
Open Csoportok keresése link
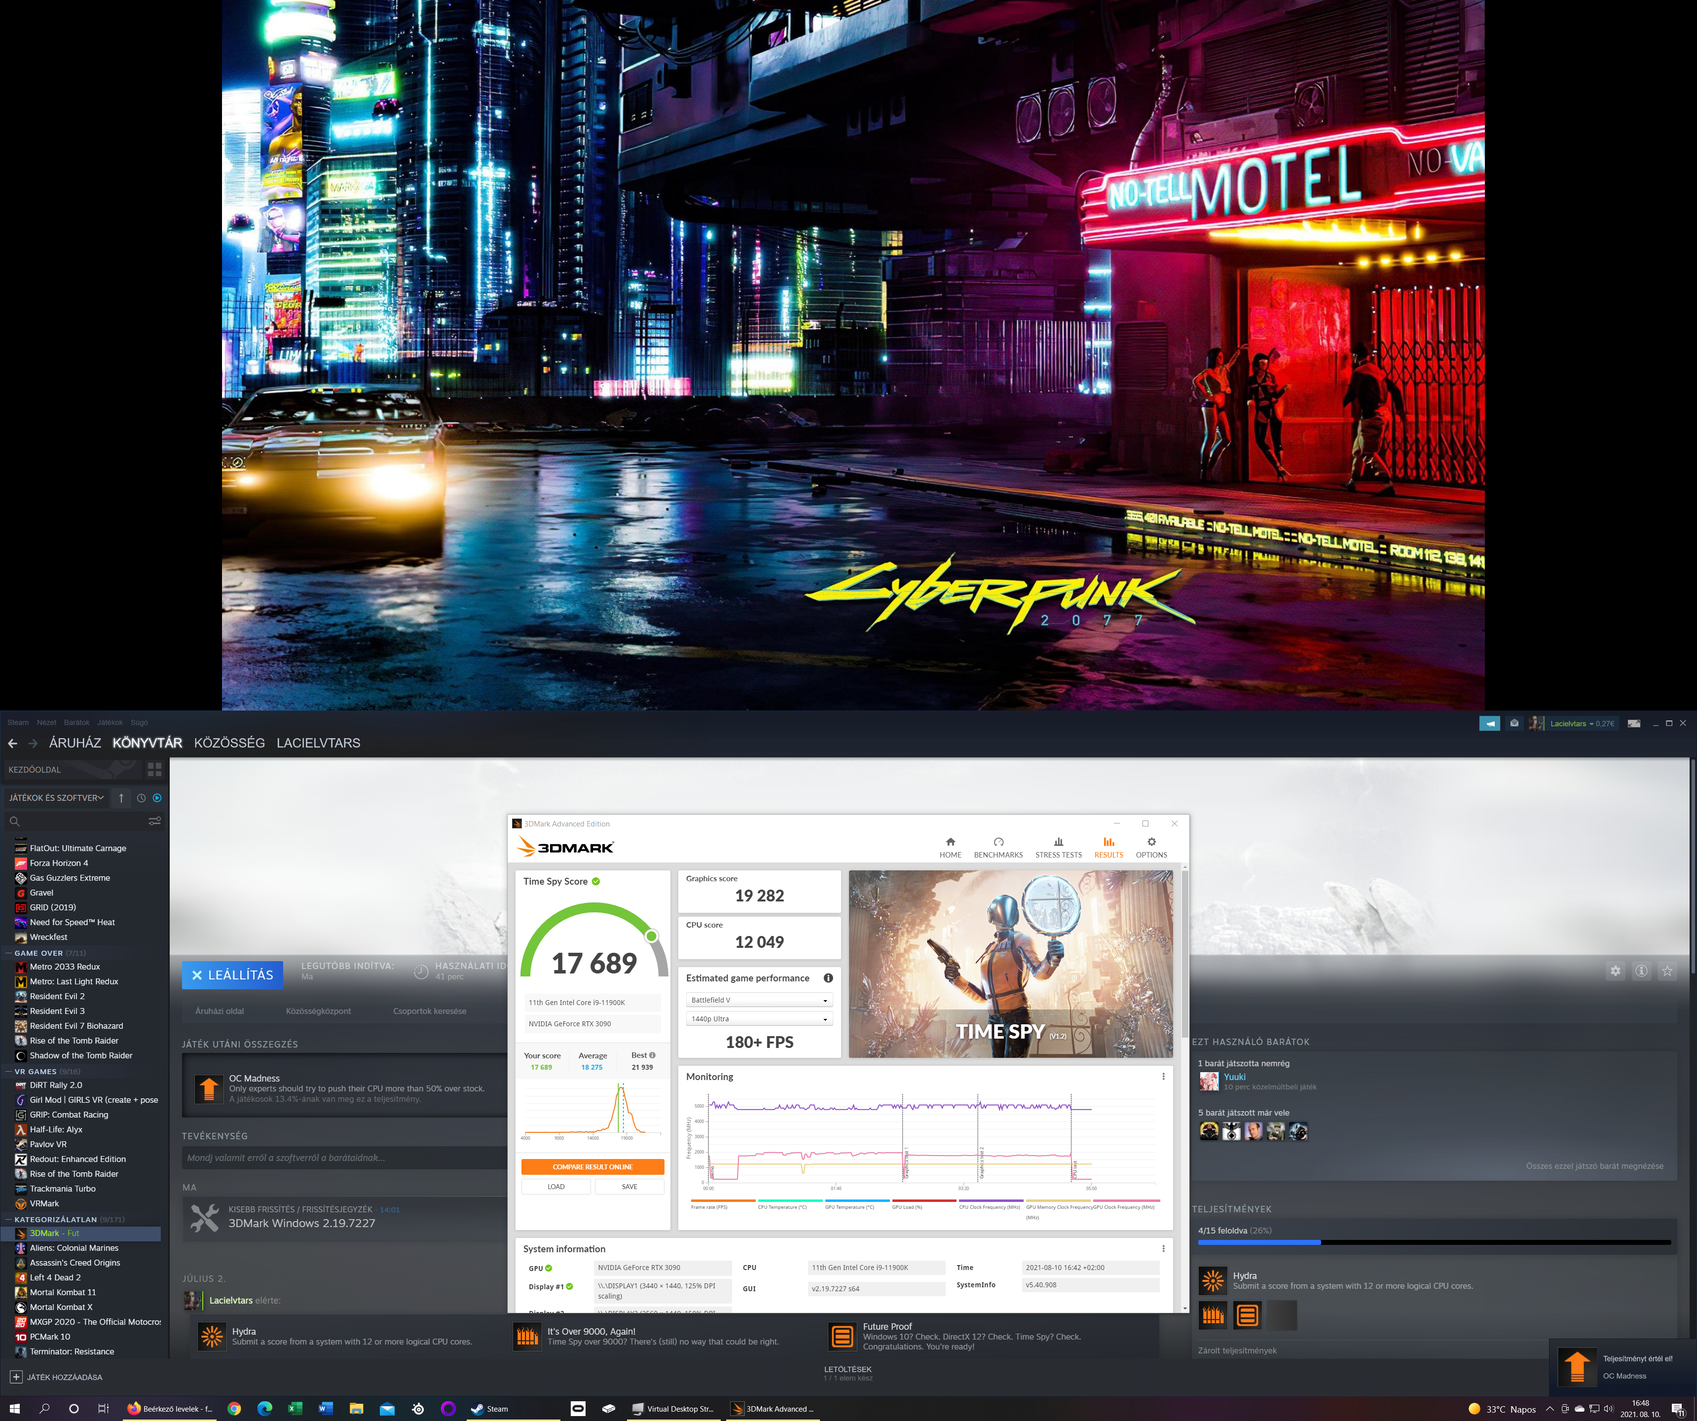coord(430,1011)
